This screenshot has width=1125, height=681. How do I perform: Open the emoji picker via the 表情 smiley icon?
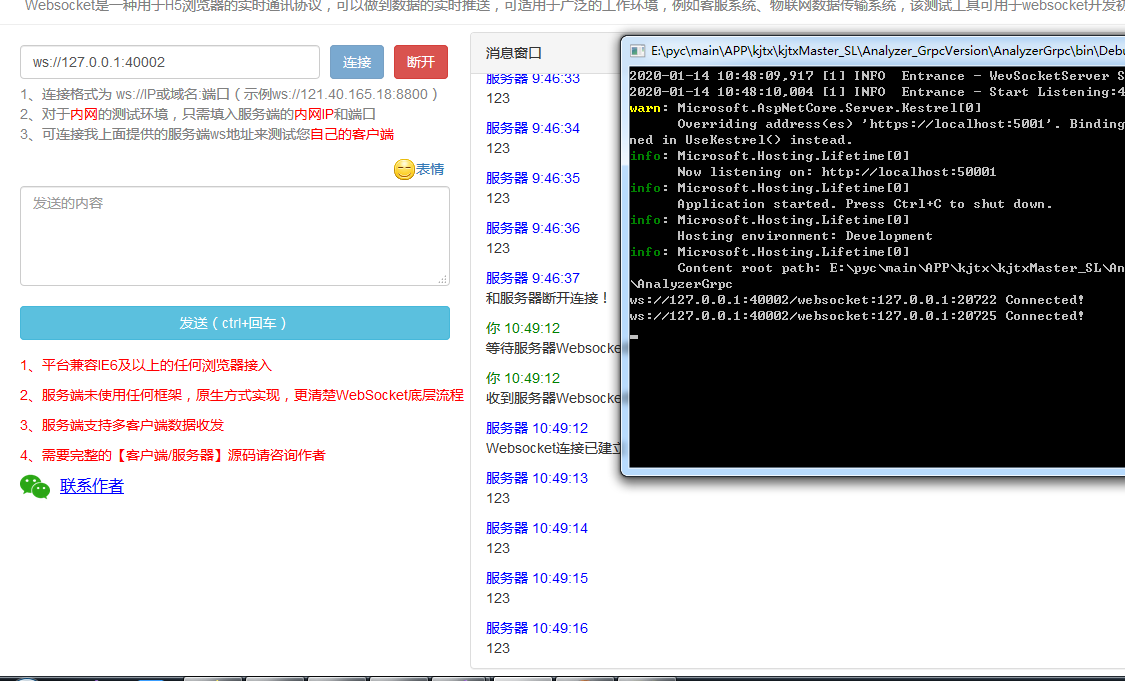(x=403, y=168)
